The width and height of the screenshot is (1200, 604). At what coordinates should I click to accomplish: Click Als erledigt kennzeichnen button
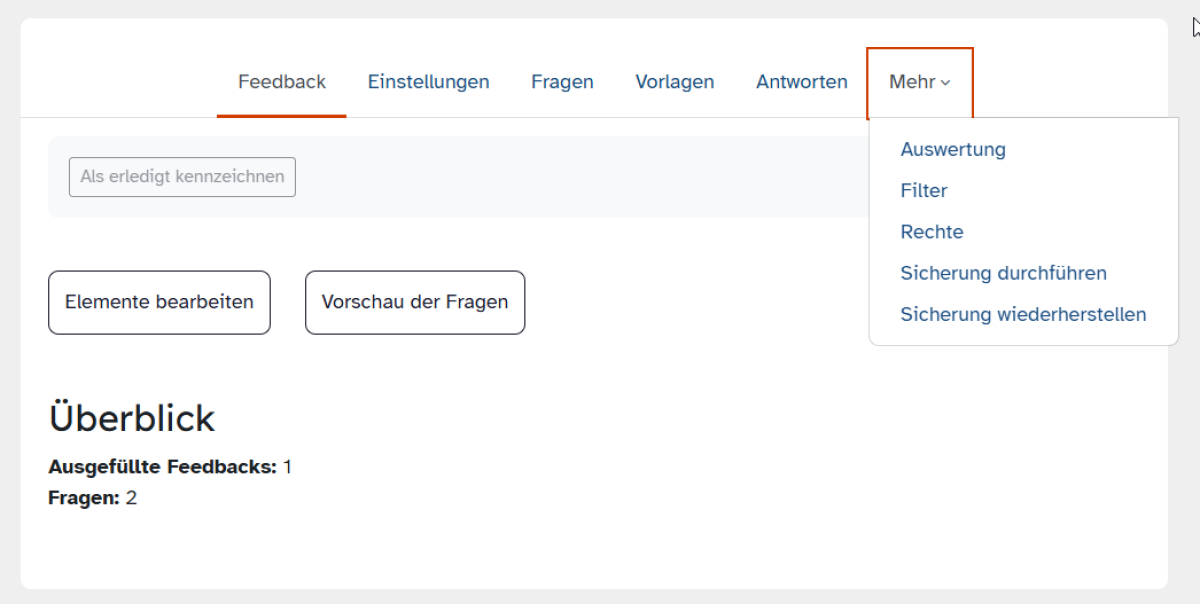(x=182, y=177)
